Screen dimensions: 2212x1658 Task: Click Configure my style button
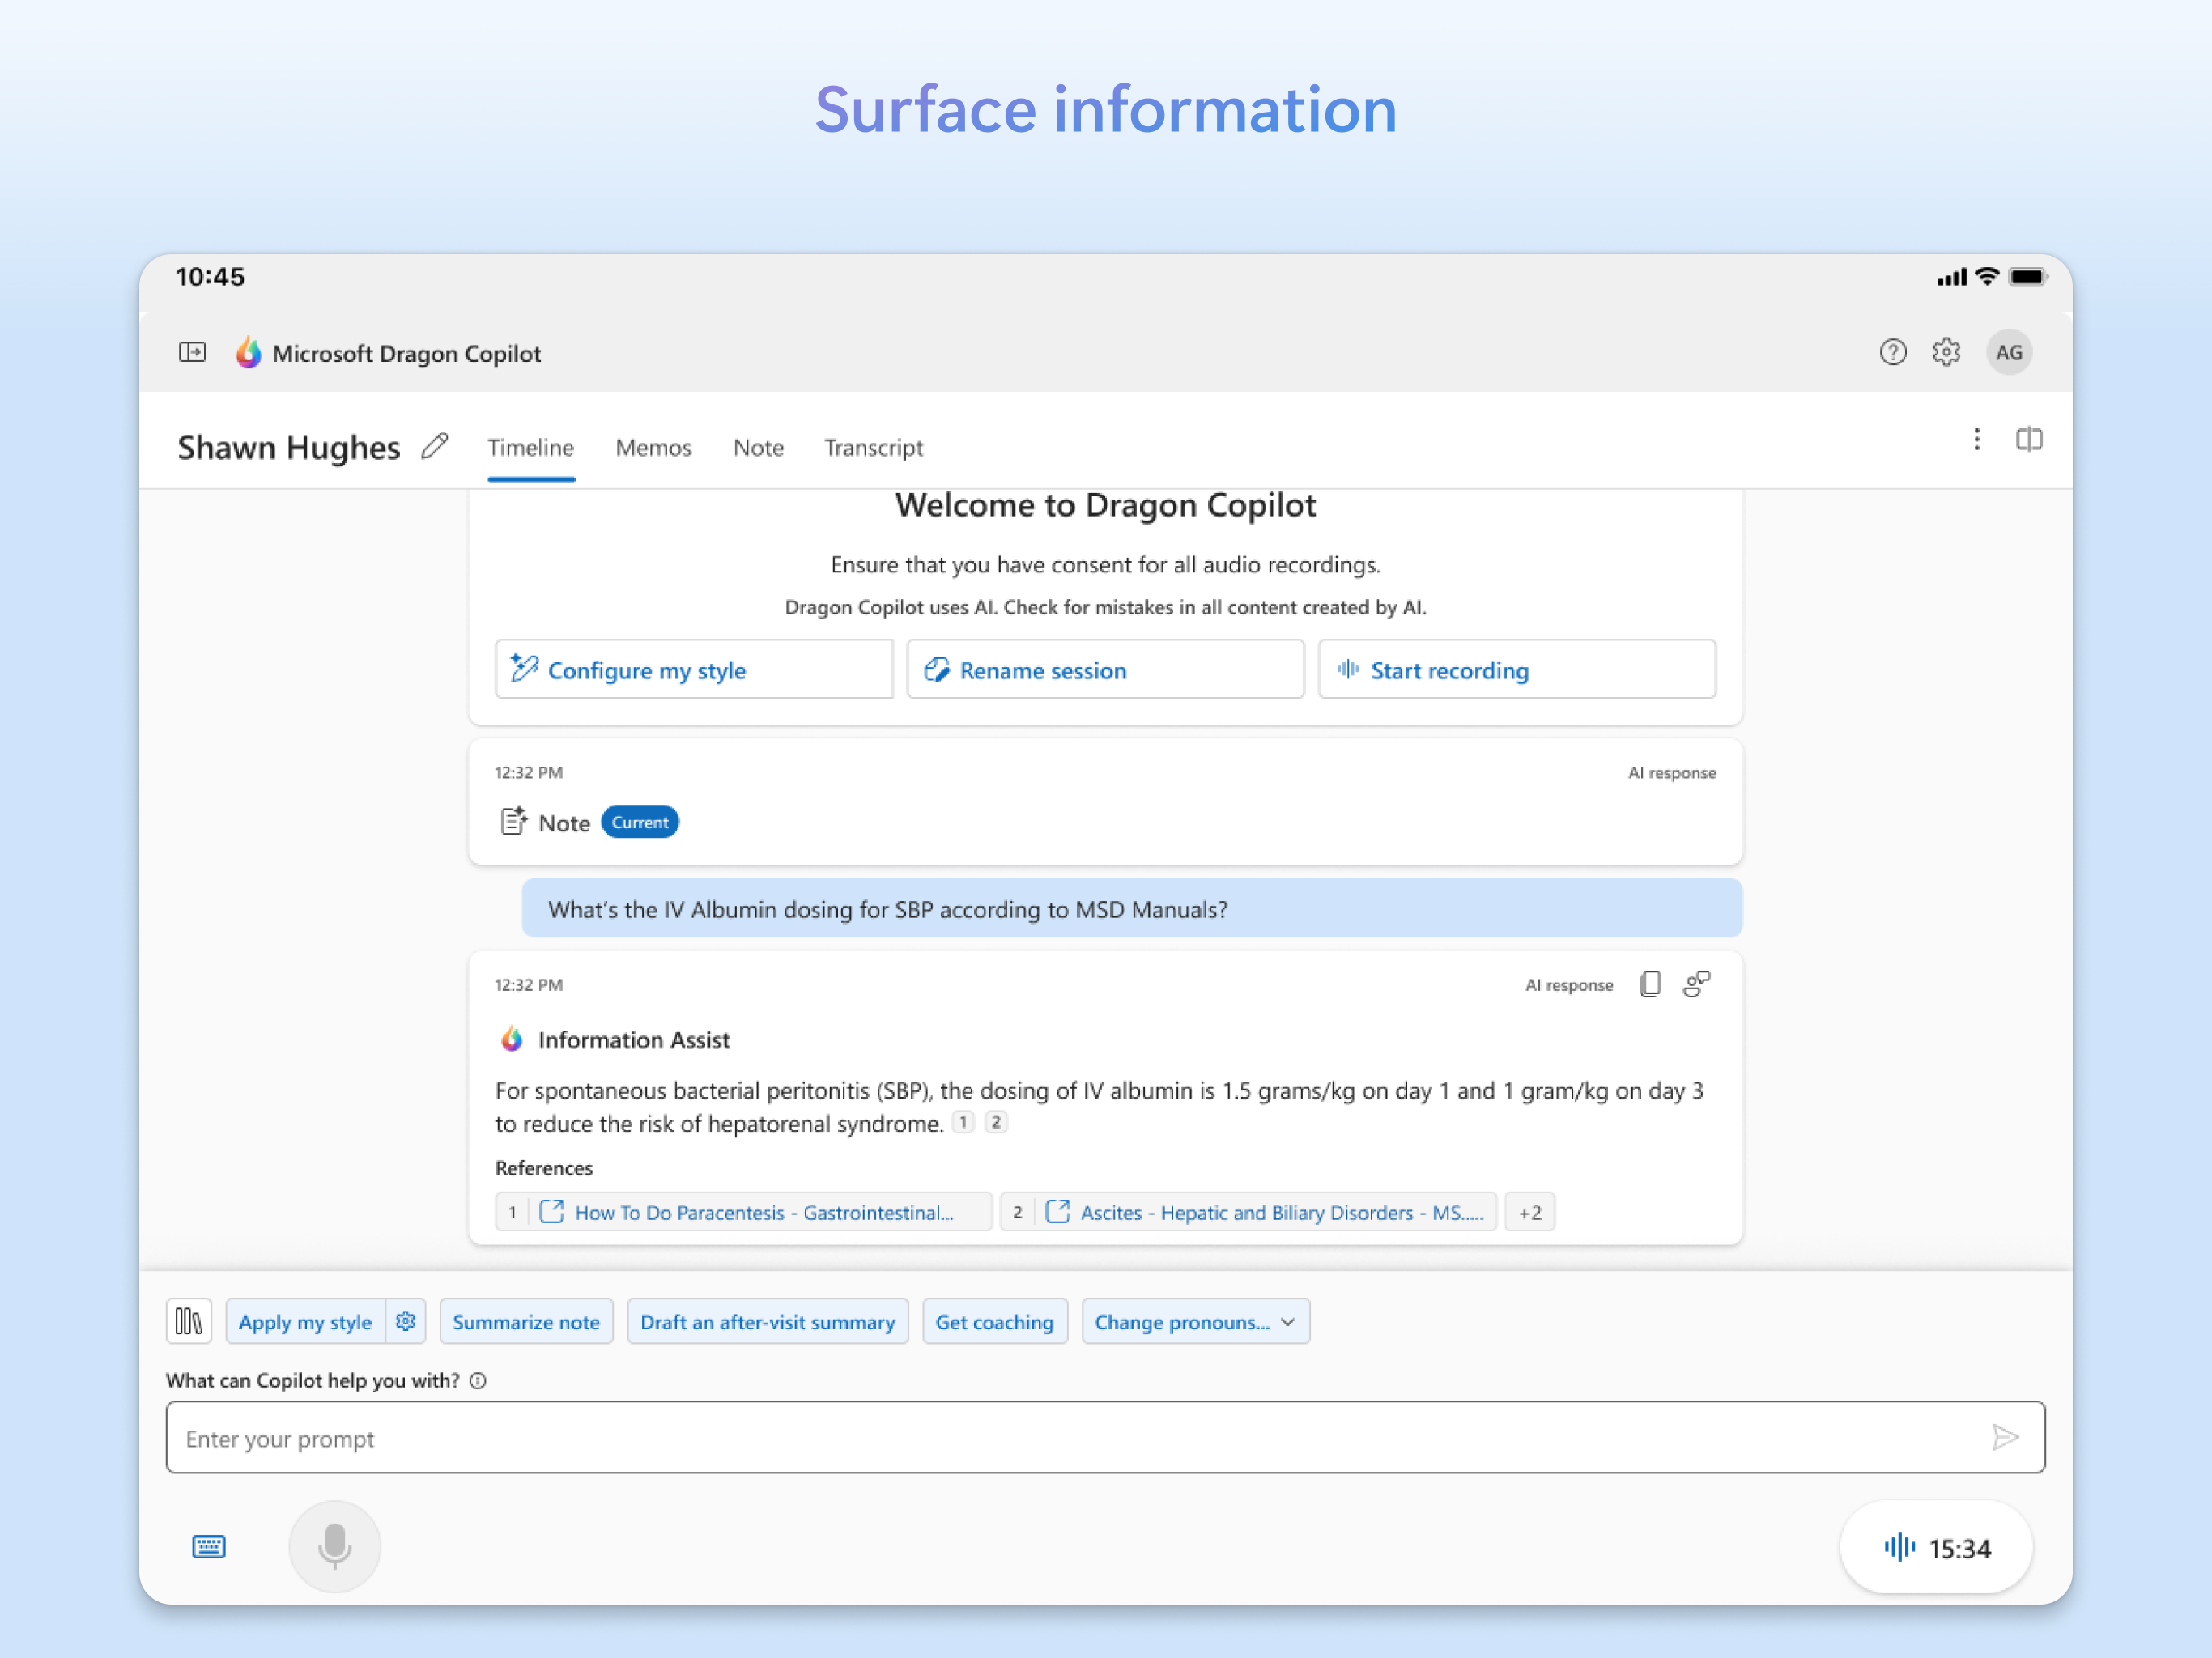(693, 669)
